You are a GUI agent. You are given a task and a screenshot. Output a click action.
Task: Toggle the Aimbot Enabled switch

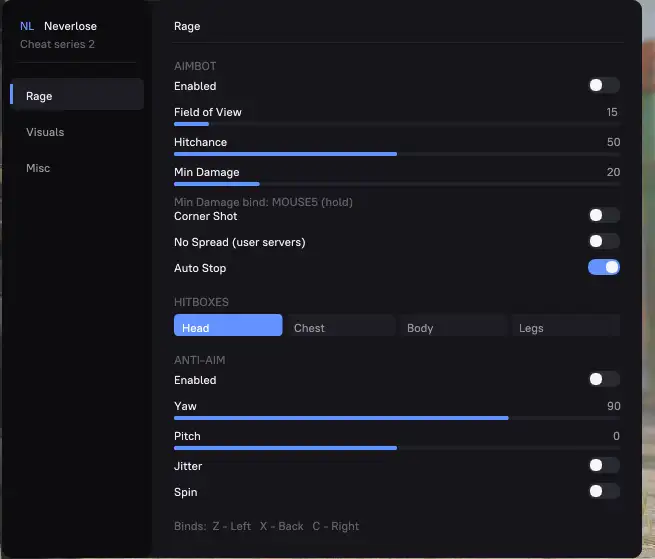(604, 85)
